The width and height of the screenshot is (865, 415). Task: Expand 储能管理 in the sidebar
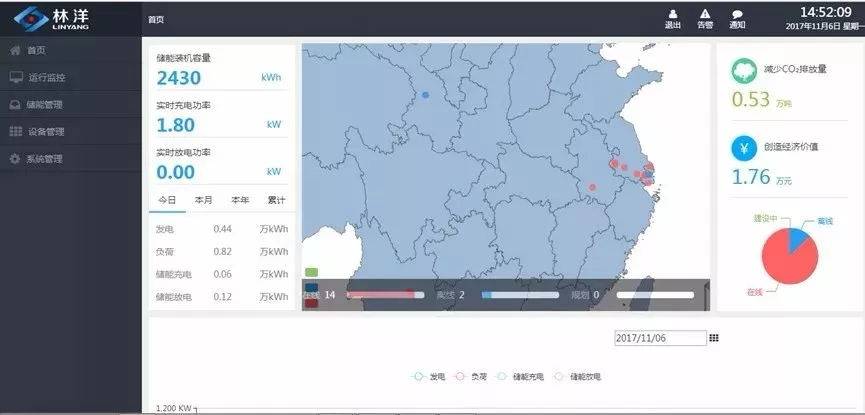pos(45,104)
